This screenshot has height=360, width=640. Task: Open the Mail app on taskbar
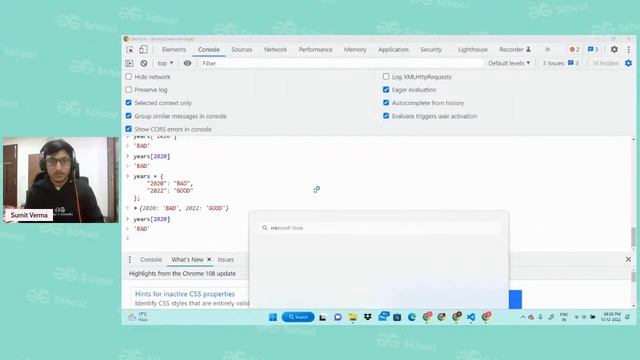(x=383, y=316)
